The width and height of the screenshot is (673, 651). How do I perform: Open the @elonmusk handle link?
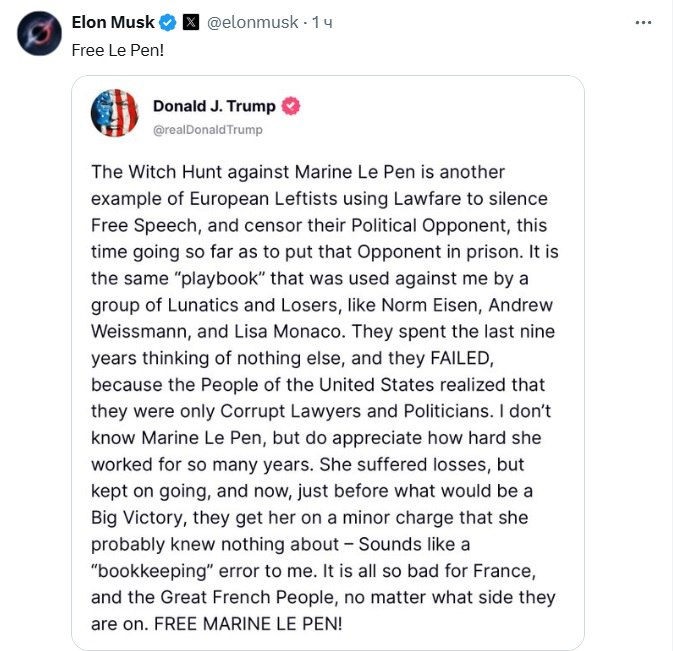(252, 22)
